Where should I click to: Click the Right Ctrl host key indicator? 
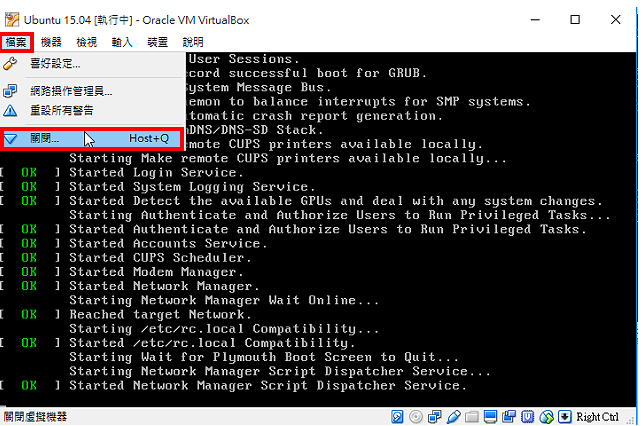coord(597,417)
